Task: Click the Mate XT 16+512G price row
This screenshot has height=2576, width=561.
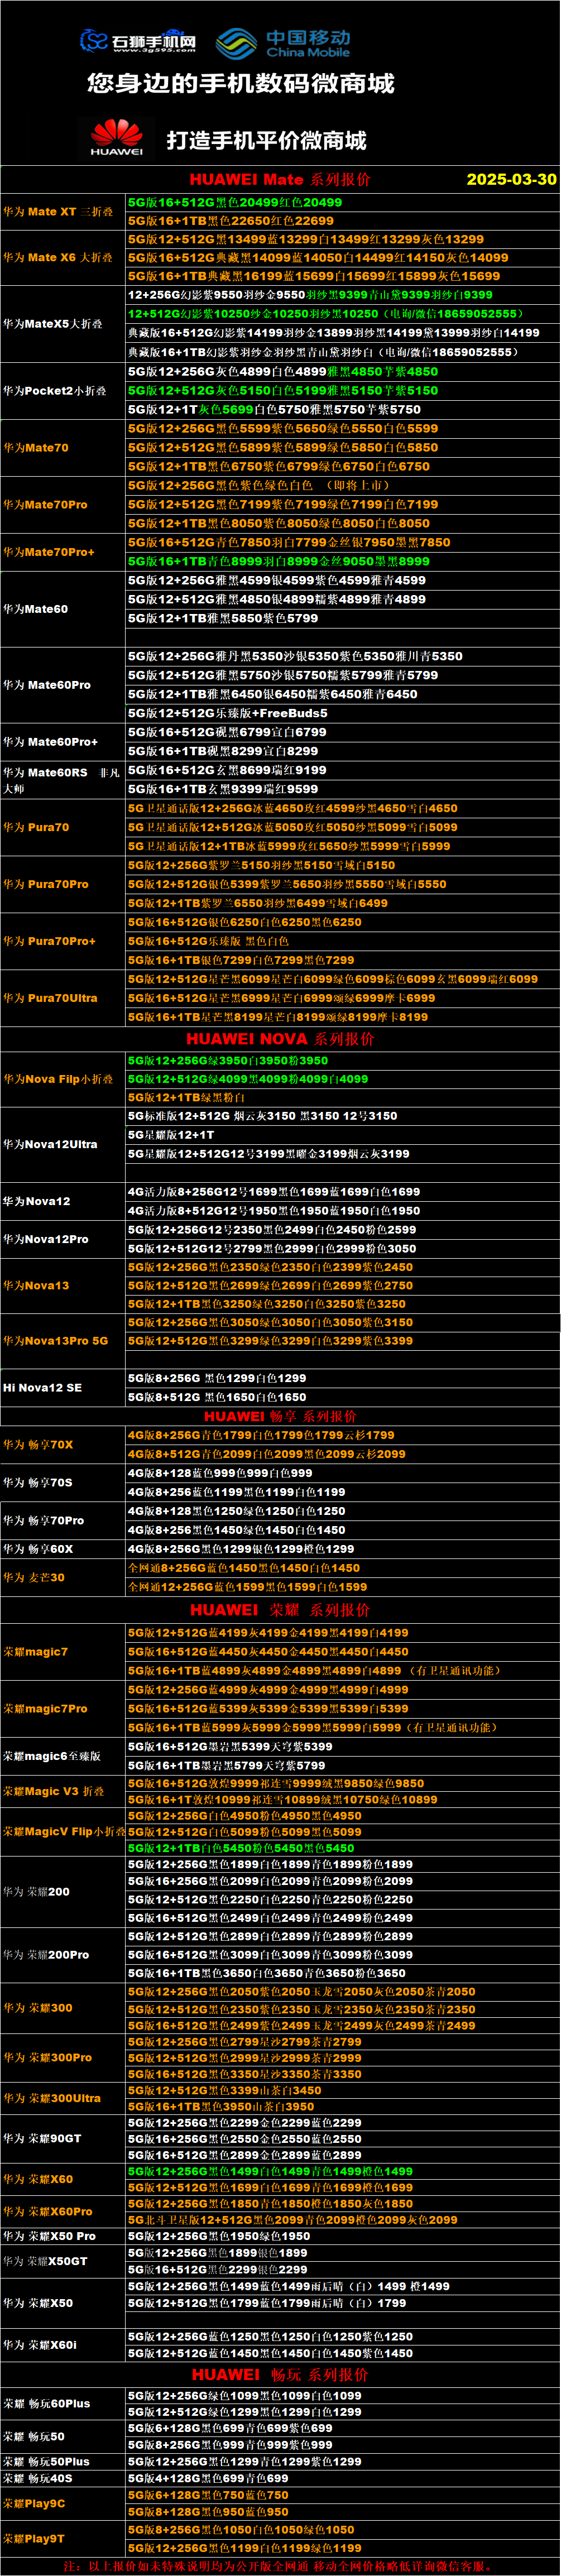Action: [342, 202]
